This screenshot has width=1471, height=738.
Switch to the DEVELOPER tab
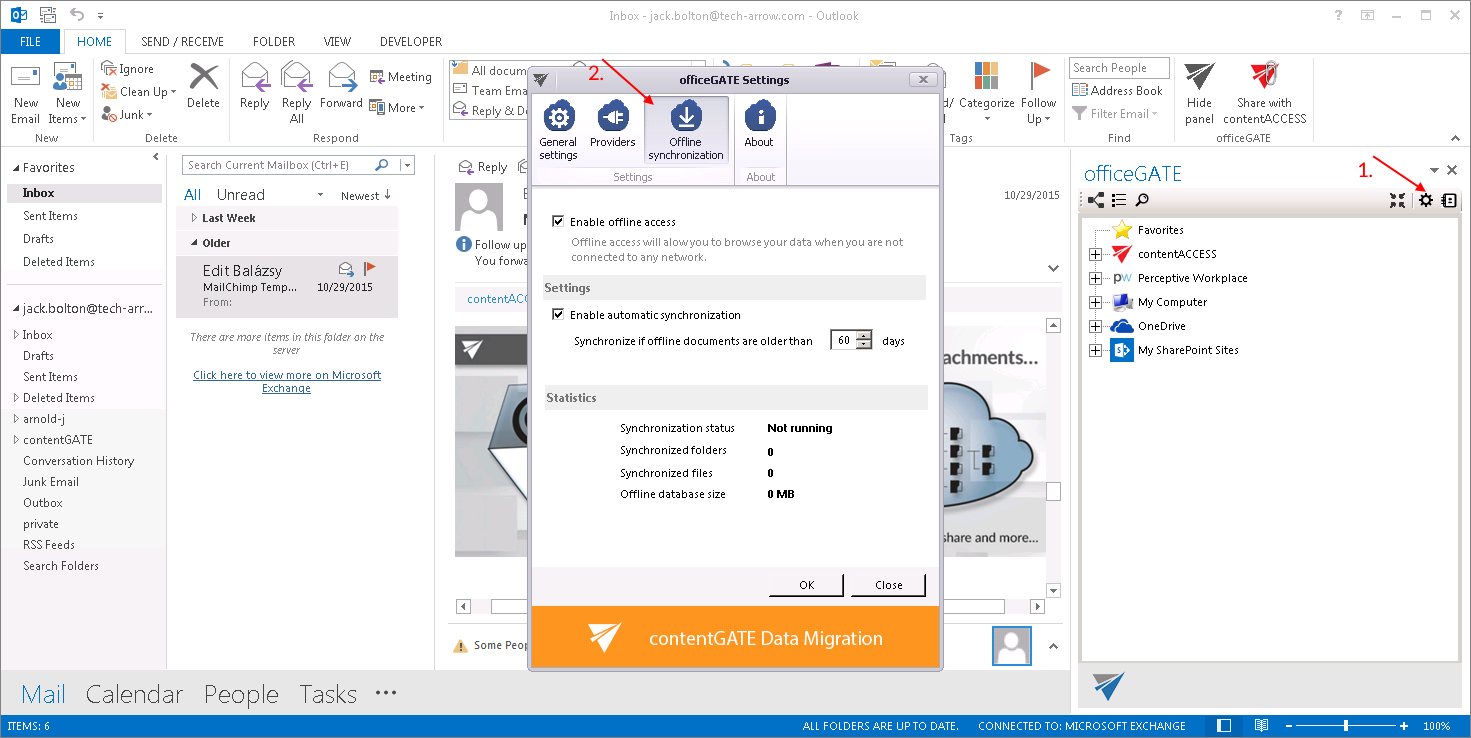(x=411, y=42)
